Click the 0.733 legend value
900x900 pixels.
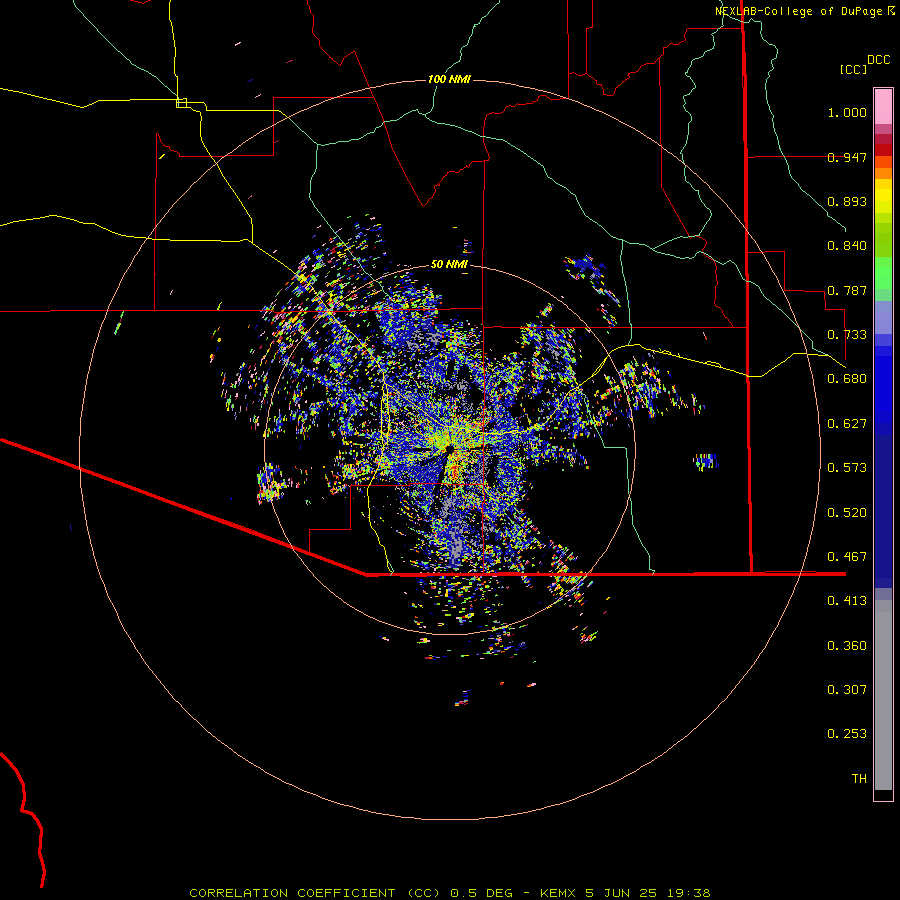pos(847,335)
